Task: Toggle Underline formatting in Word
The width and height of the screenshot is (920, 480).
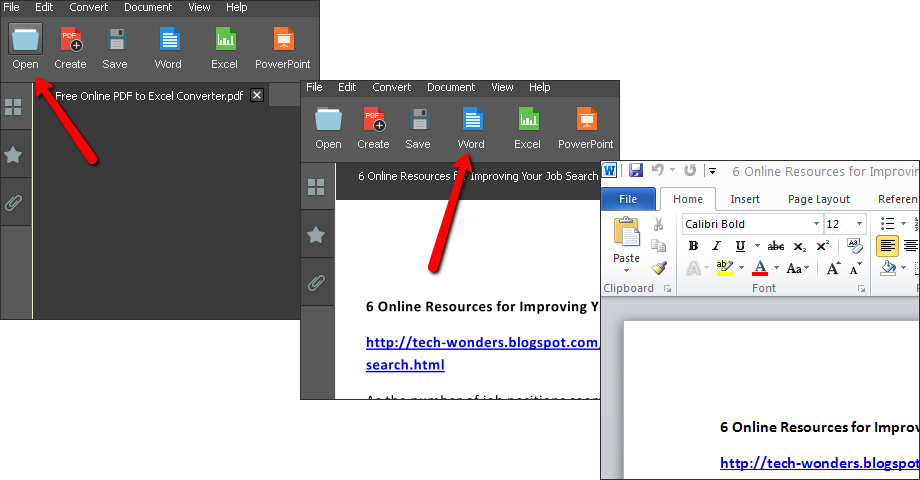Action: [x=740, y=246]
